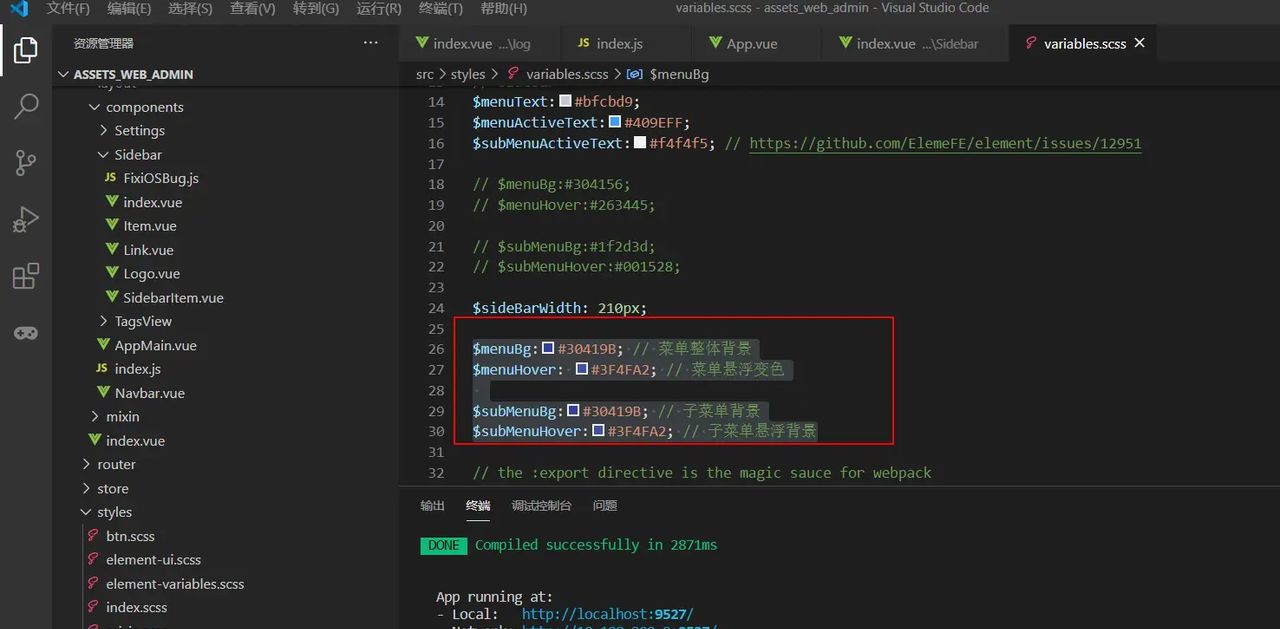This screenshot has height=629, width=1280.
Task: Open the 终端 (Terminal) menu
Action: pos(440,8)
